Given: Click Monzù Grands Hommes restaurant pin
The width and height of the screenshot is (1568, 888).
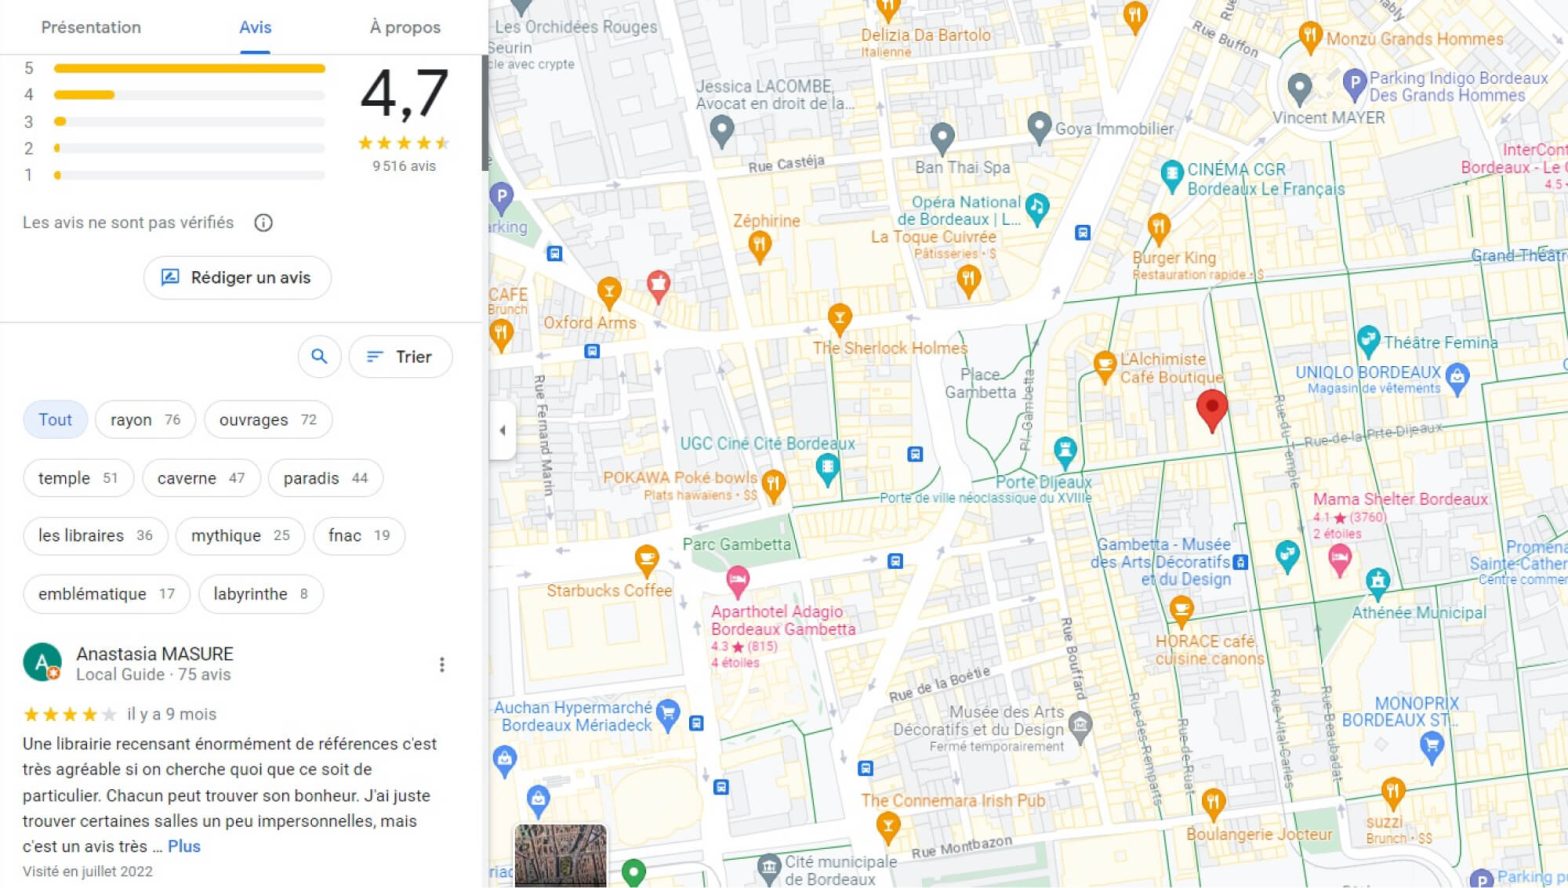Looking at the screenshot, I should [1310, 38].
